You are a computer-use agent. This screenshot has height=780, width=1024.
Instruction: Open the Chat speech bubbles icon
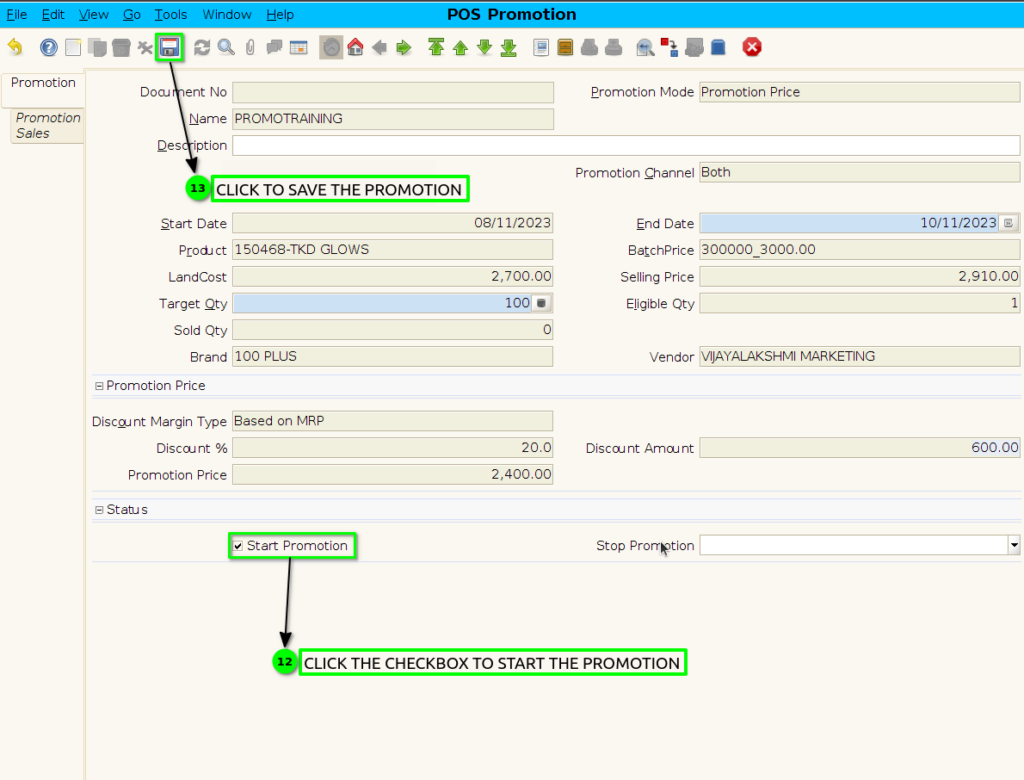[x=274, y=47]
